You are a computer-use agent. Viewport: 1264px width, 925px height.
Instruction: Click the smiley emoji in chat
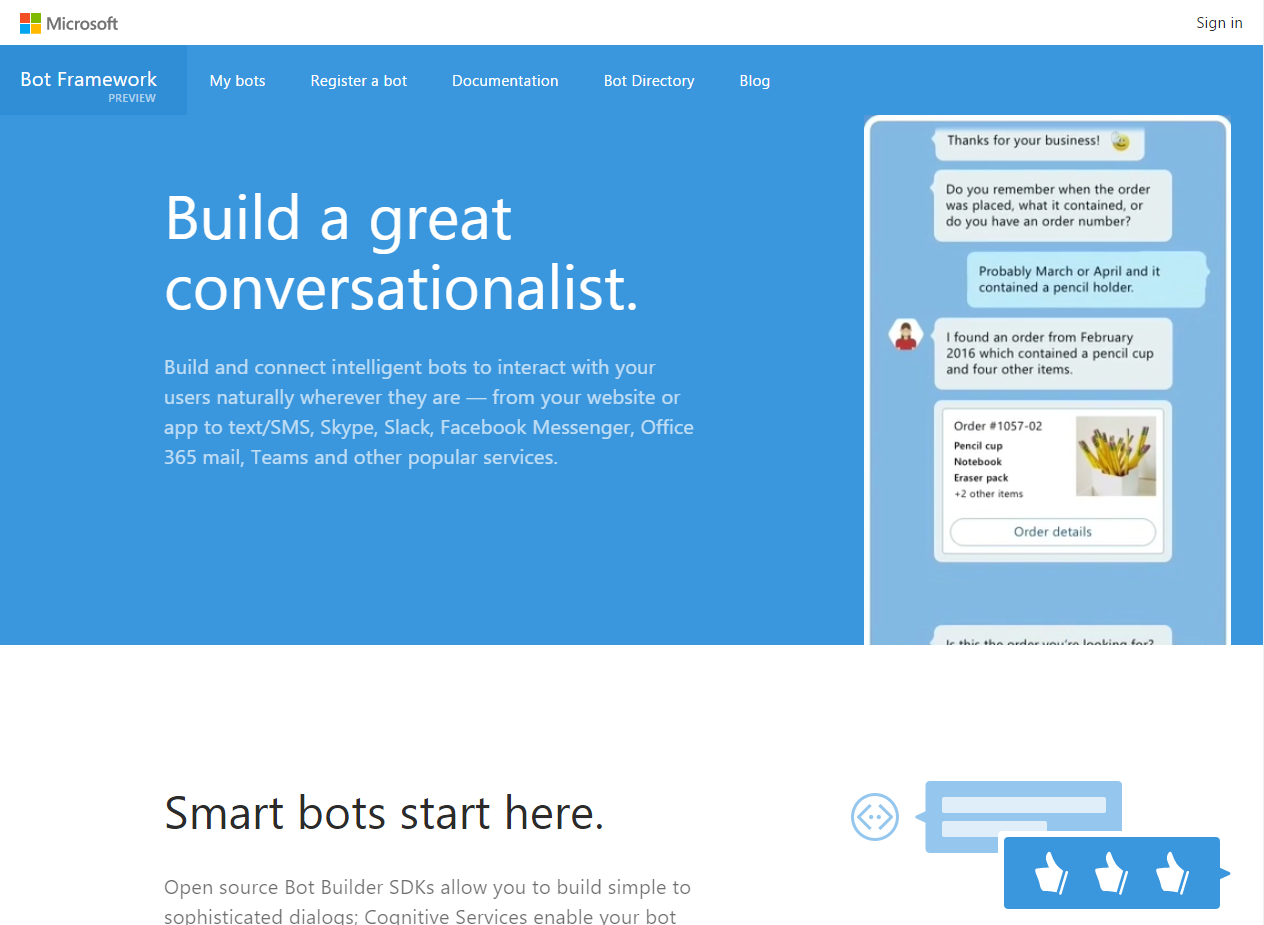1121,142
